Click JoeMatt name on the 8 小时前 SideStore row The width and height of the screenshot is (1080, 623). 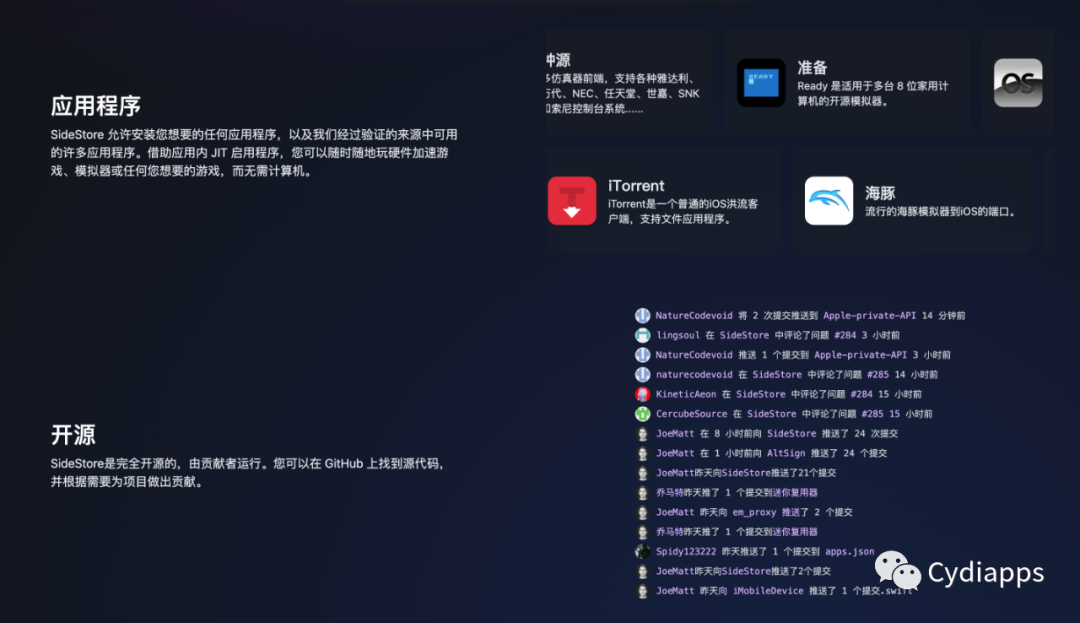coord(675,434)
